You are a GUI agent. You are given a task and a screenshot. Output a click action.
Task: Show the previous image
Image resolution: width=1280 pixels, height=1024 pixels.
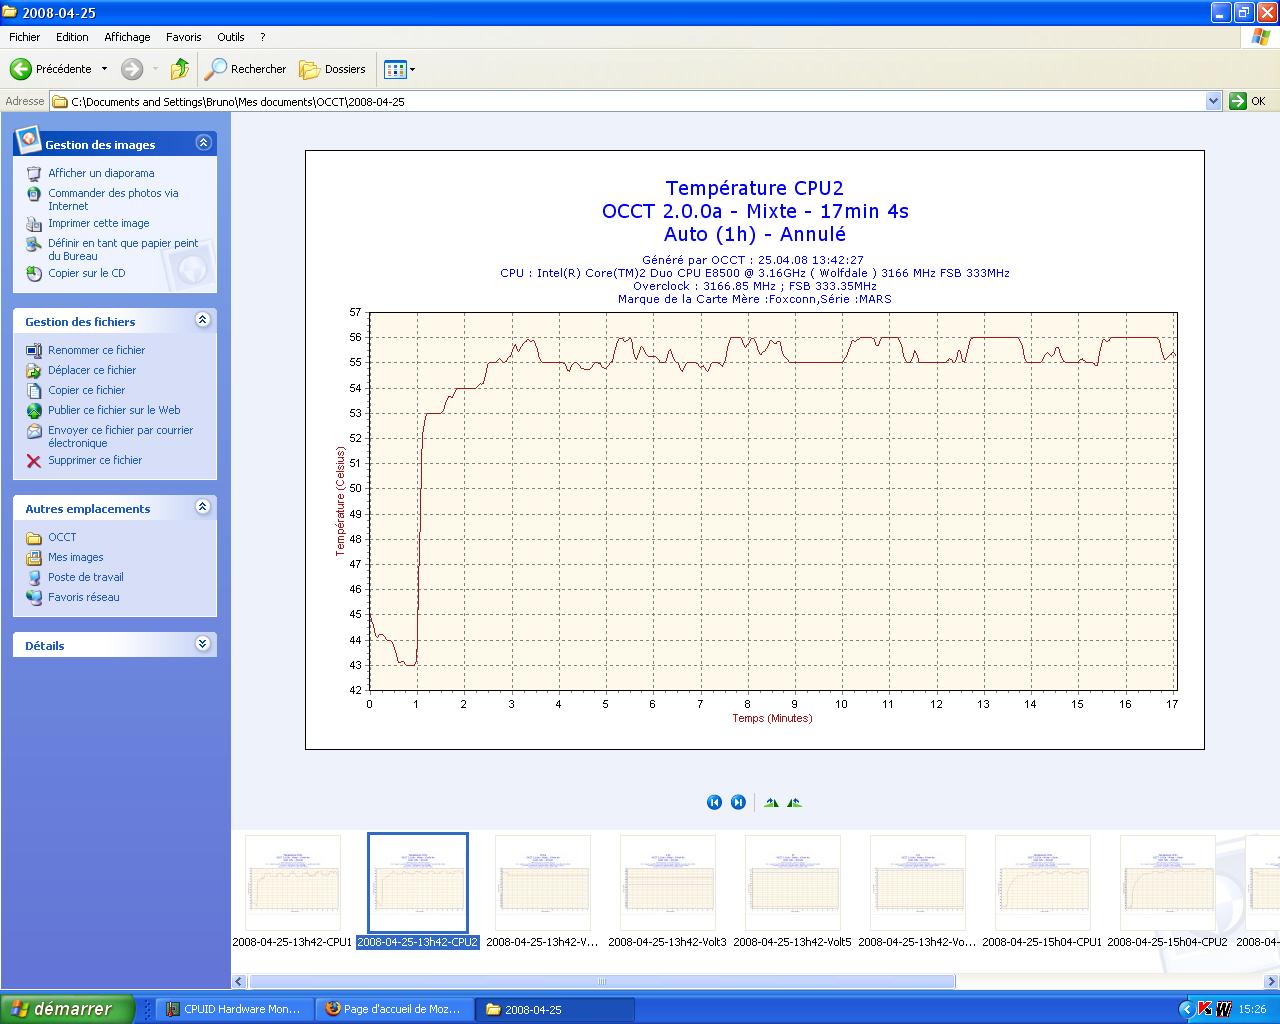point(714,802)
